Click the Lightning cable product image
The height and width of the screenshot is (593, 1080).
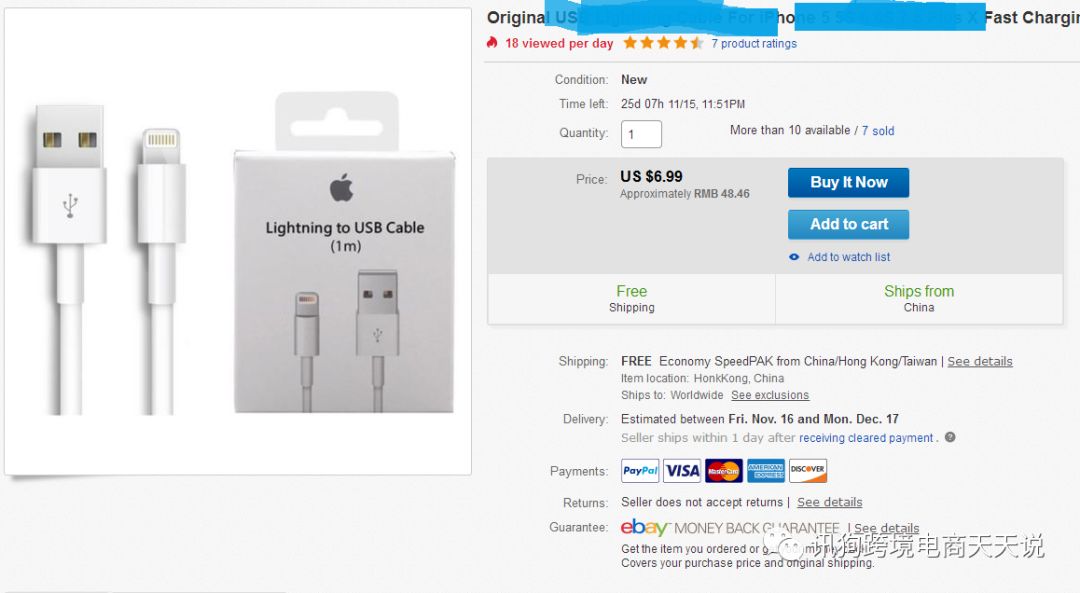pyautogui.click(x=238, y=241)
